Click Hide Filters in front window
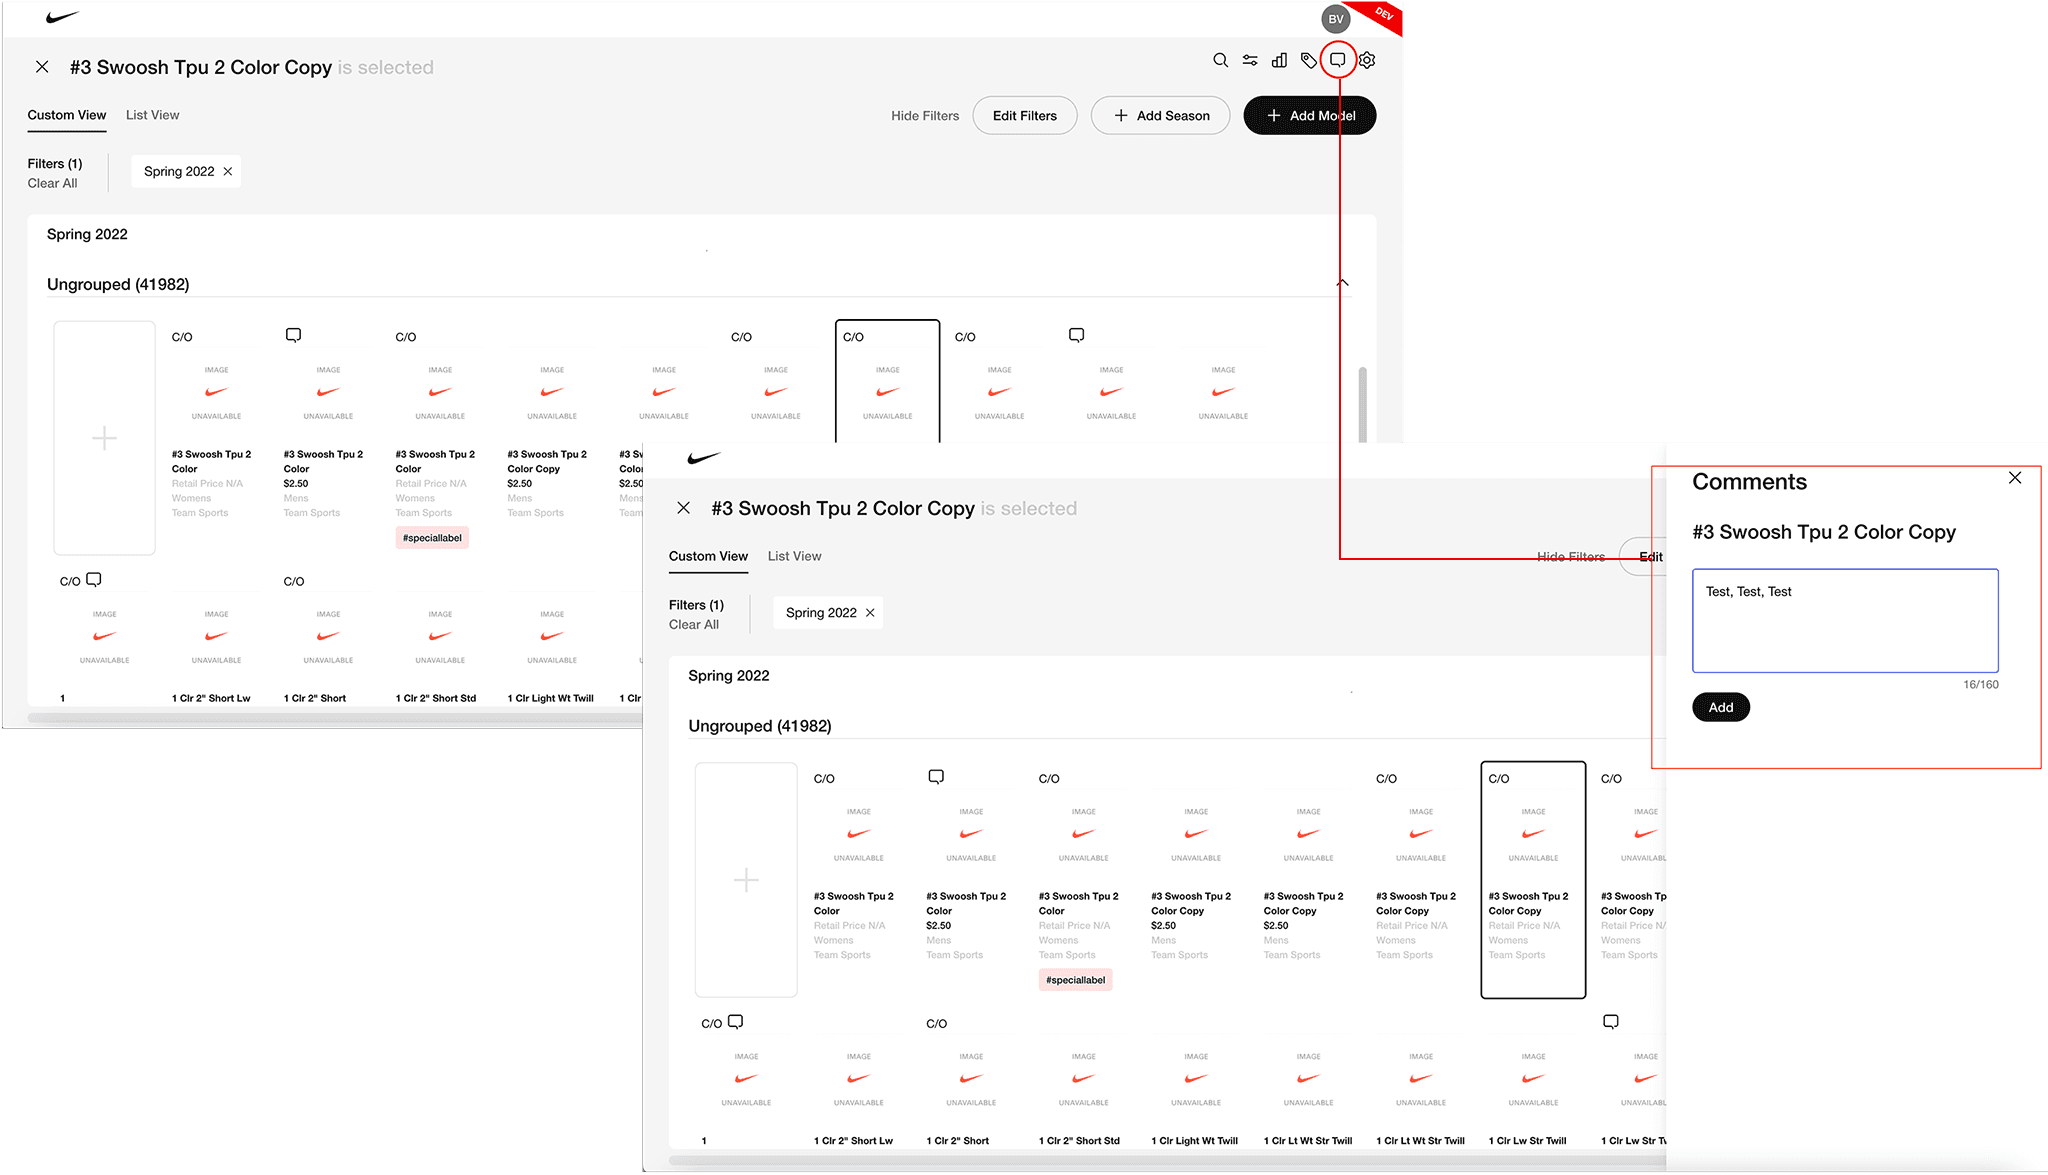The height and width of the screenshot is (1175, 2048). tap(1570, 557)
